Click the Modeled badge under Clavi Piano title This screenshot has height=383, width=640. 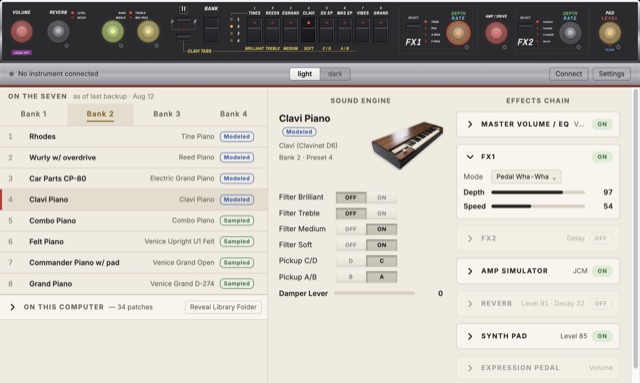click(299, 132)
